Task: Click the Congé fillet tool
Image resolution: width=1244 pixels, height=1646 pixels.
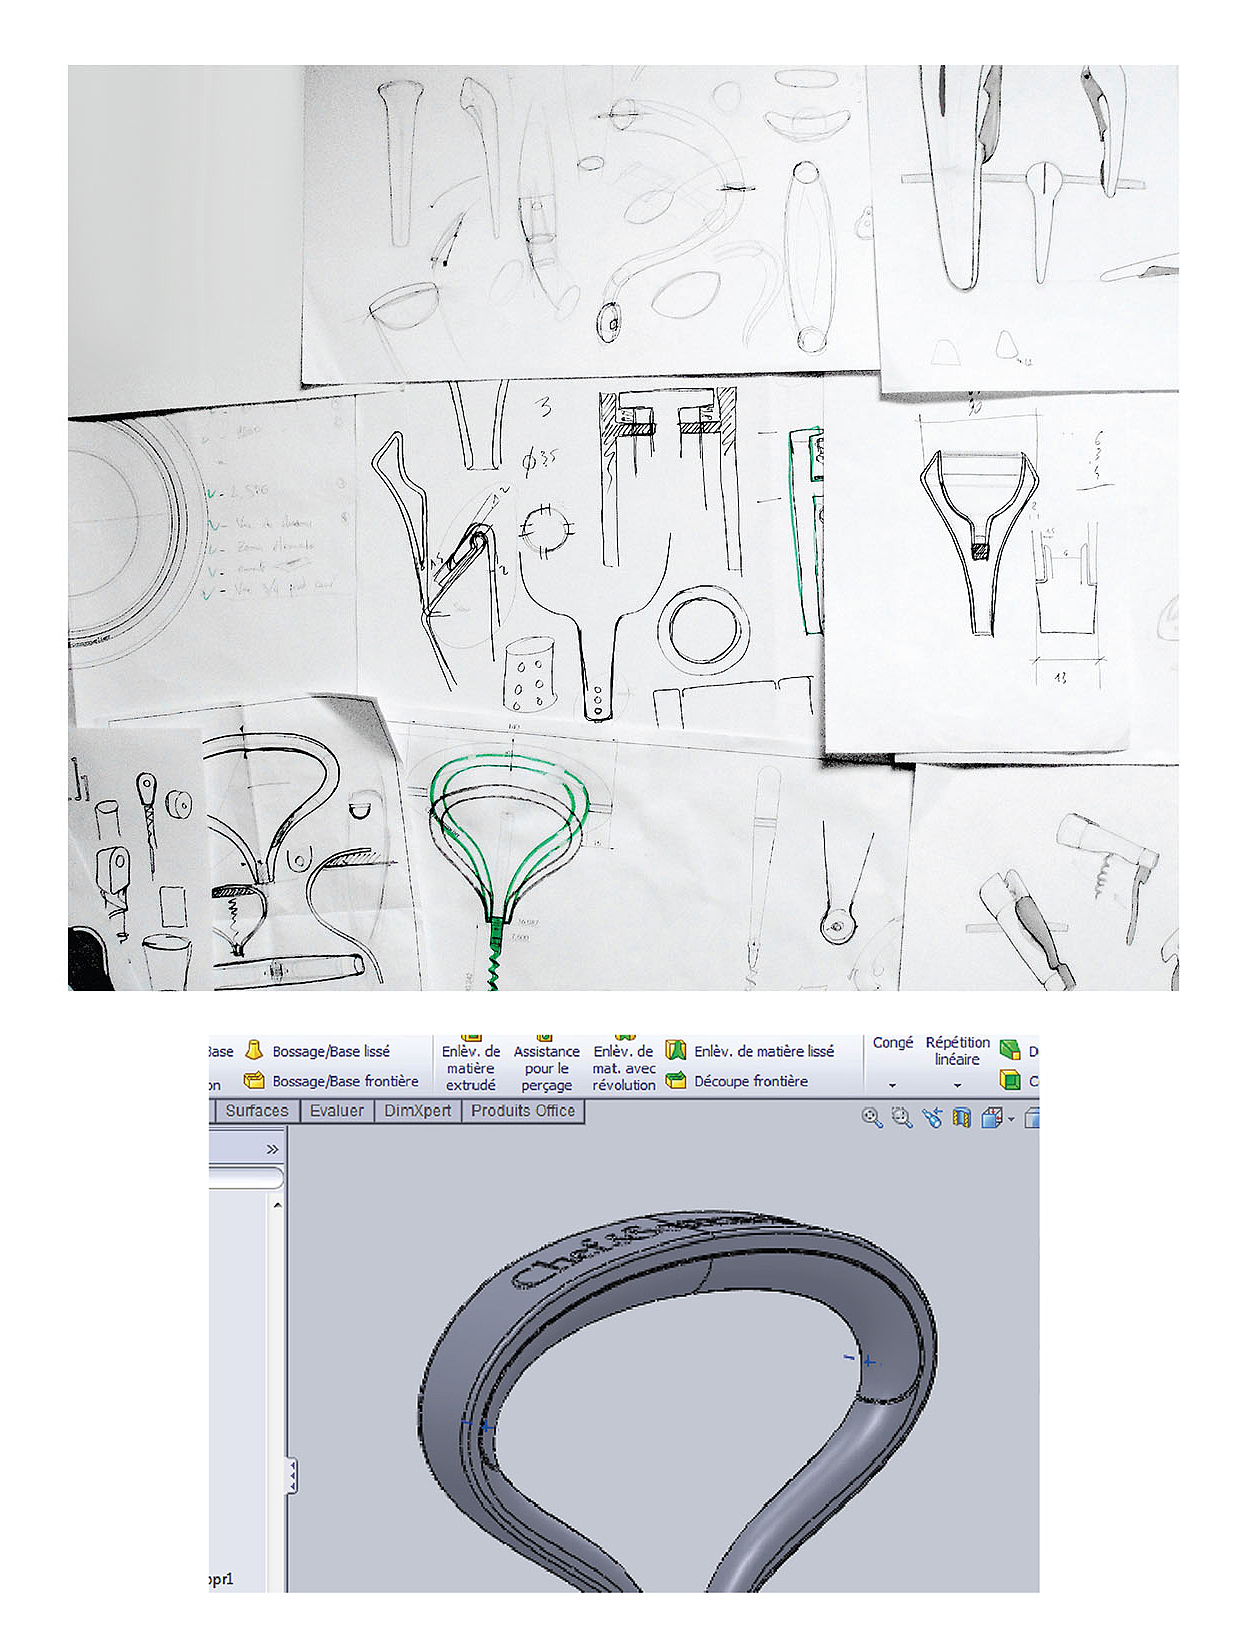Action: pyautogui.click(x=893, y=1043)
